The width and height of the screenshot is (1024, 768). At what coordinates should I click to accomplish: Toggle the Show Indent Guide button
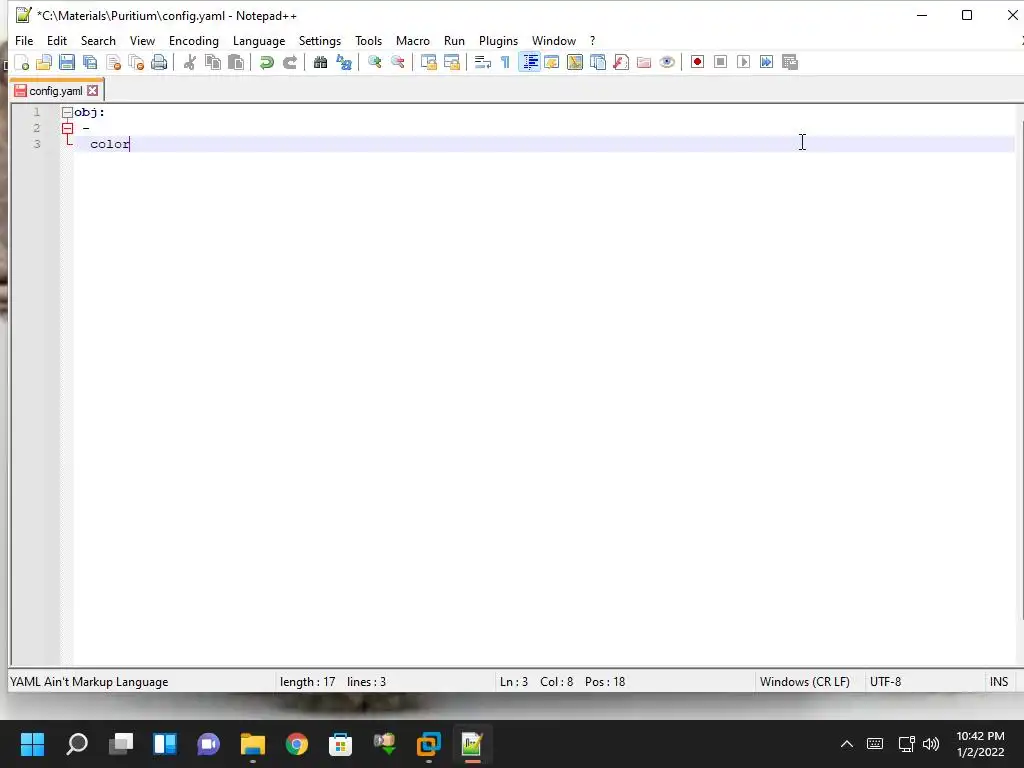pyautogui.click(x=530, y=63)
